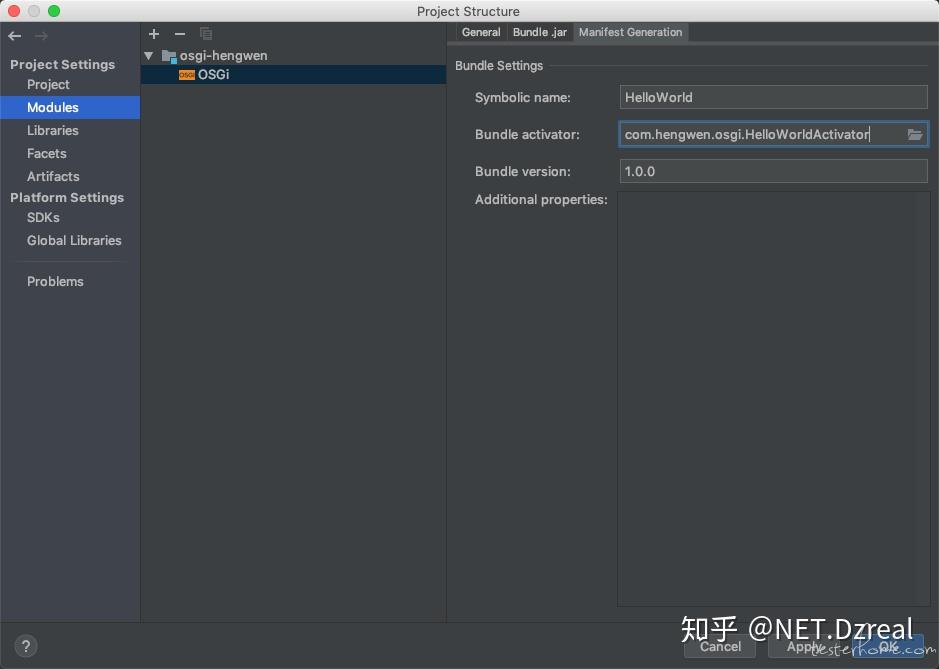This screenshot has width=939, height=669.
Task: Add a new module with the plus icon
Action: [154, 34]
